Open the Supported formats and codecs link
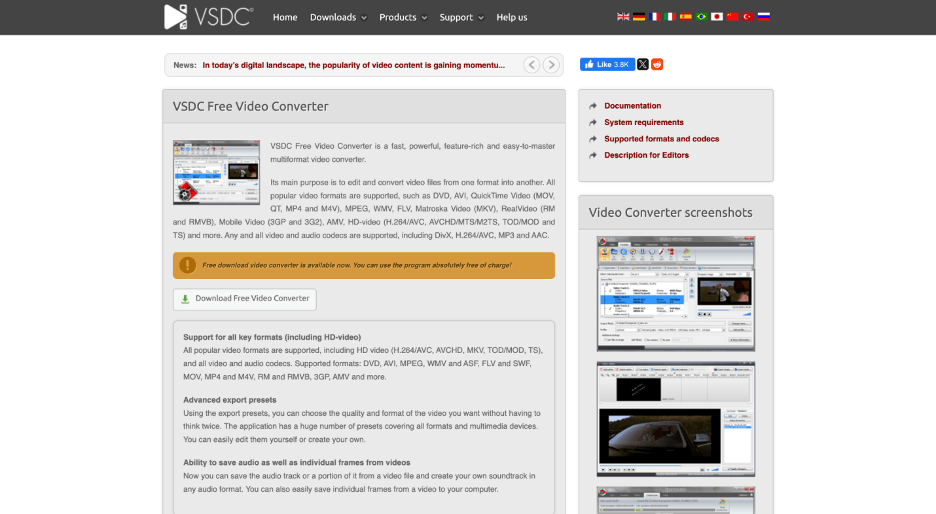This screenshot has height=514, width=936. click(661, 139)
